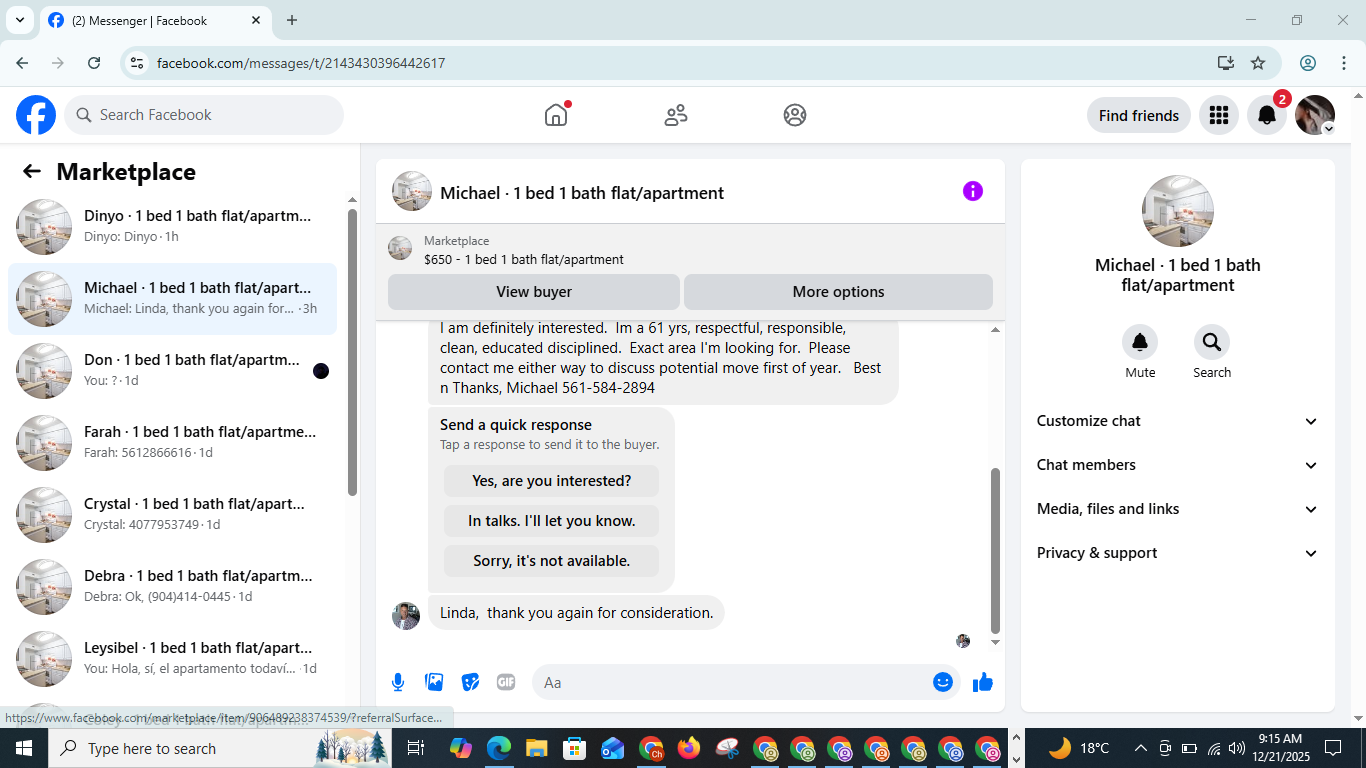Click conversation list scrollbar
This screenshot has height=768, width=1366.
pos(352,352)
